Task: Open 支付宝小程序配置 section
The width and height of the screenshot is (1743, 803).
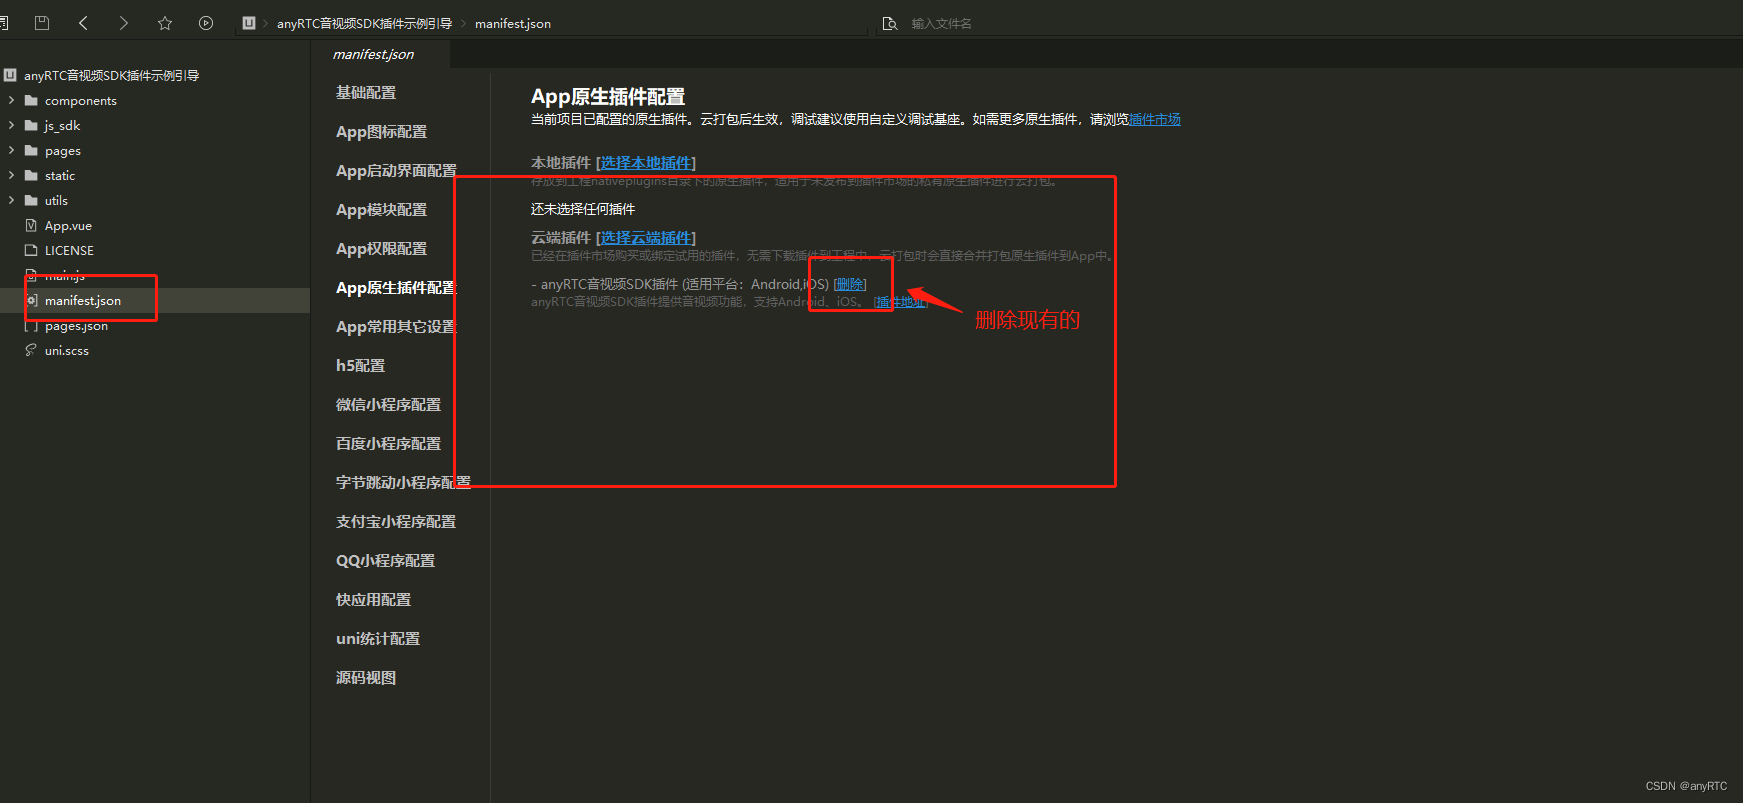Action: 396,521
